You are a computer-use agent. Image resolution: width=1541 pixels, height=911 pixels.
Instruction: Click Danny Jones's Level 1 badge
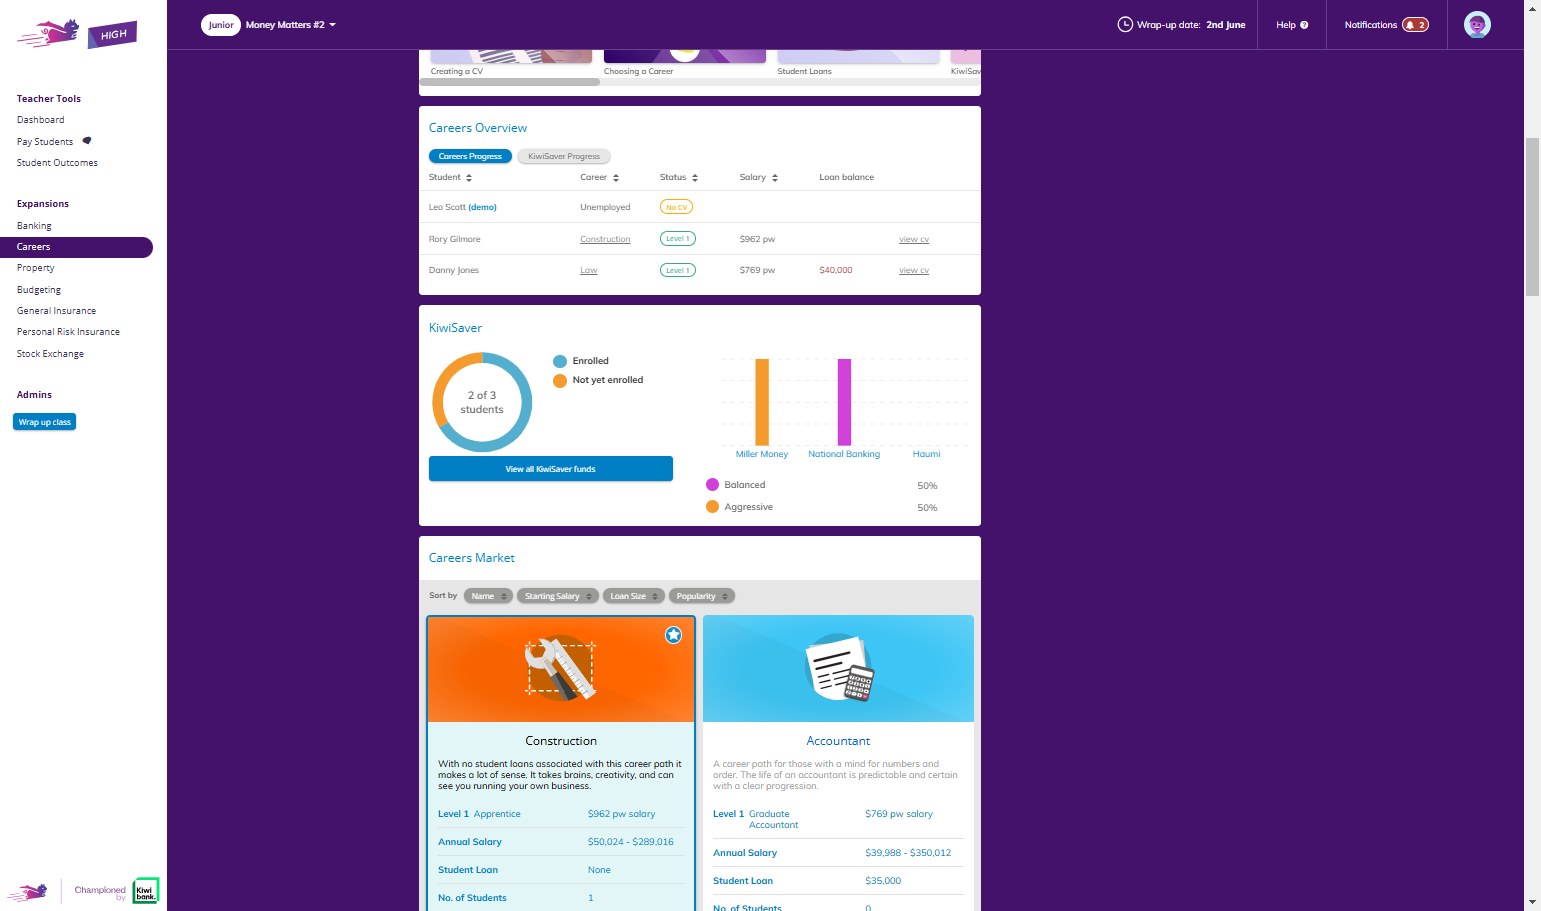678,270
